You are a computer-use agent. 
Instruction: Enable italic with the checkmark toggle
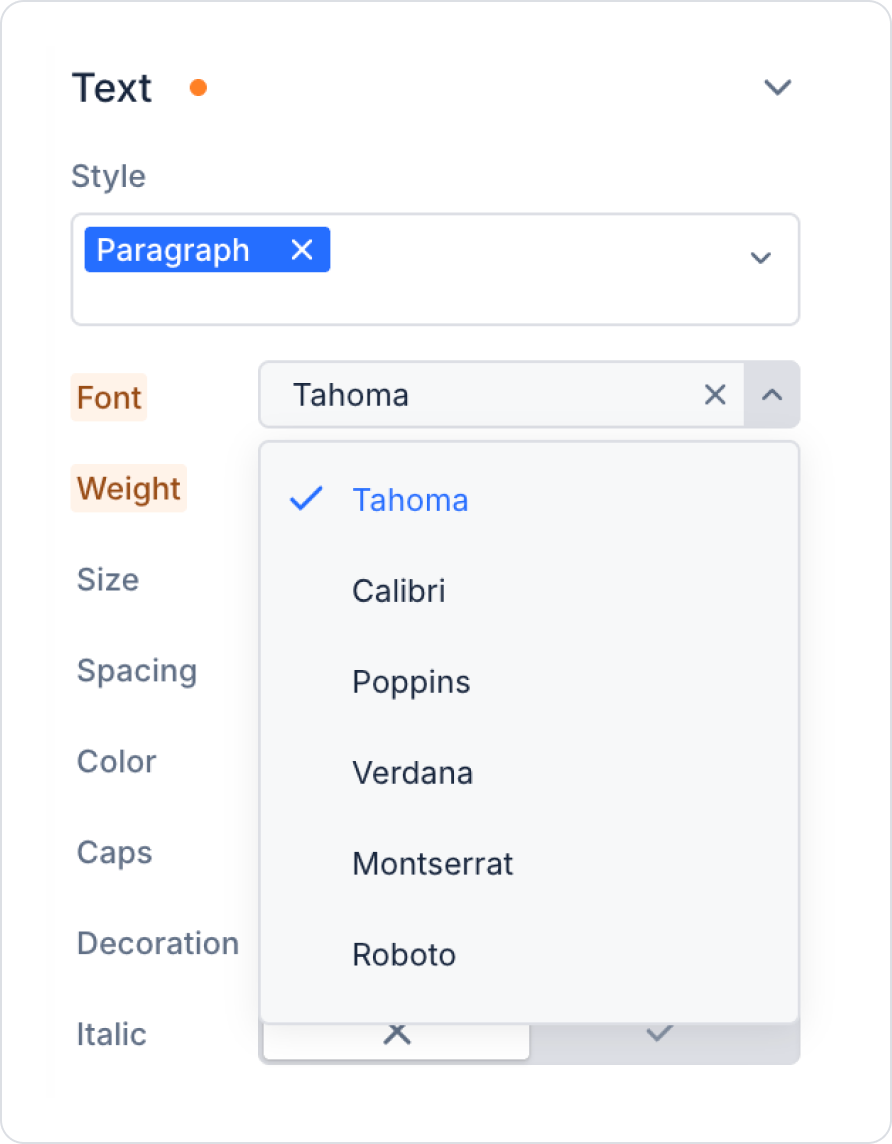point(658,1036)
